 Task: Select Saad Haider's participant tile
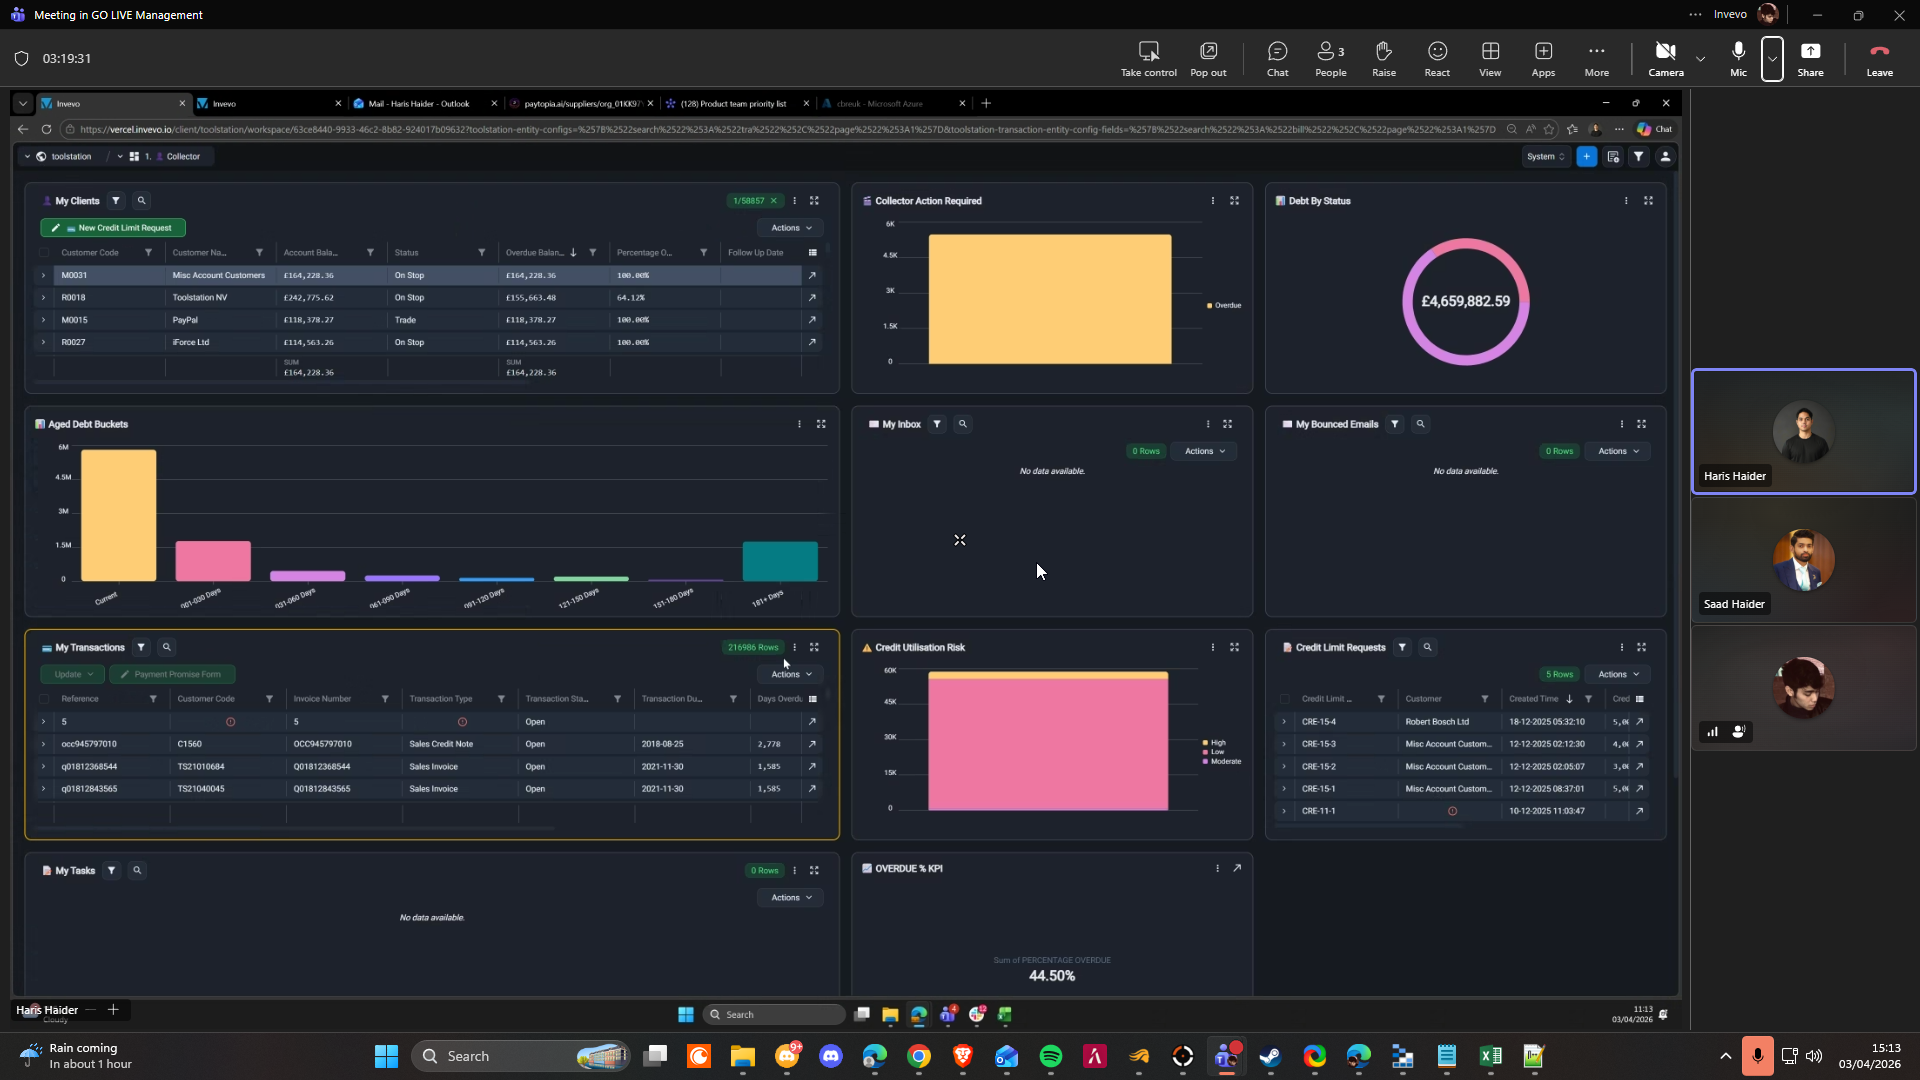pos(1803,560)
